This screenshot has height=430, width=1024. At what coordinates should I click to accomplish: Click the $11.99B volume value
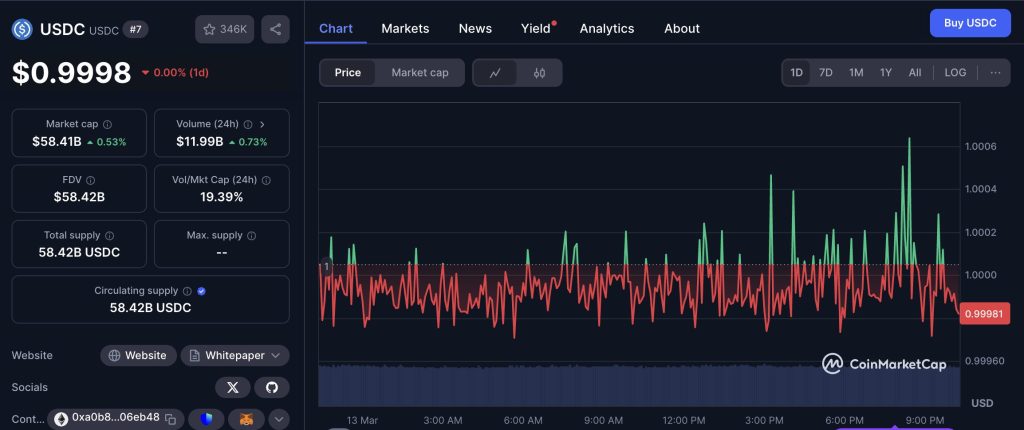point(200,141)
